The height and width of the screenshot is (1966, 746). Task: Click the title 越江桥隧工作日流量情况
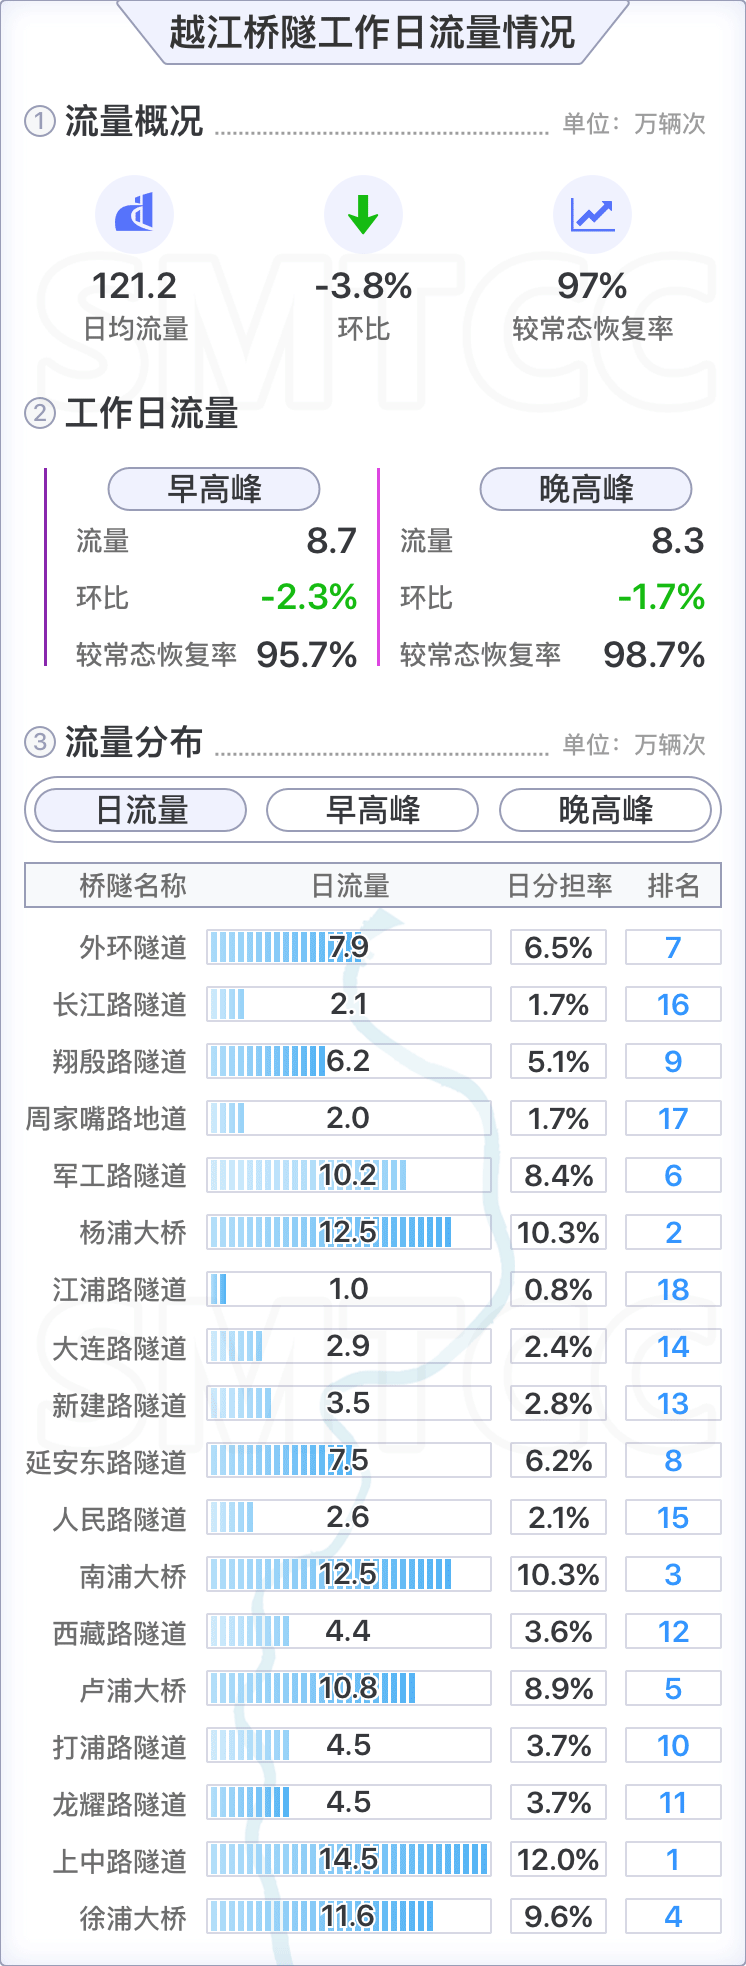372,32
